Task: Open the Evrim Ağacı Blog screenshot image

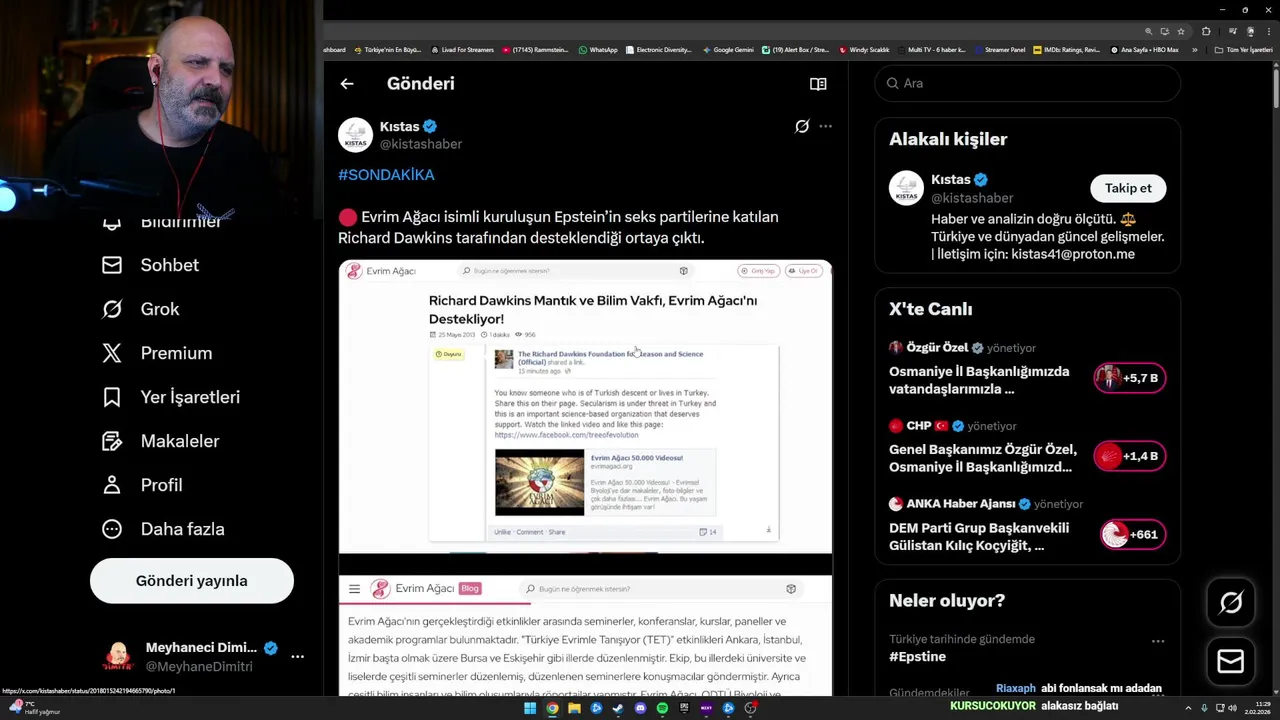Action: pos(585,636)
